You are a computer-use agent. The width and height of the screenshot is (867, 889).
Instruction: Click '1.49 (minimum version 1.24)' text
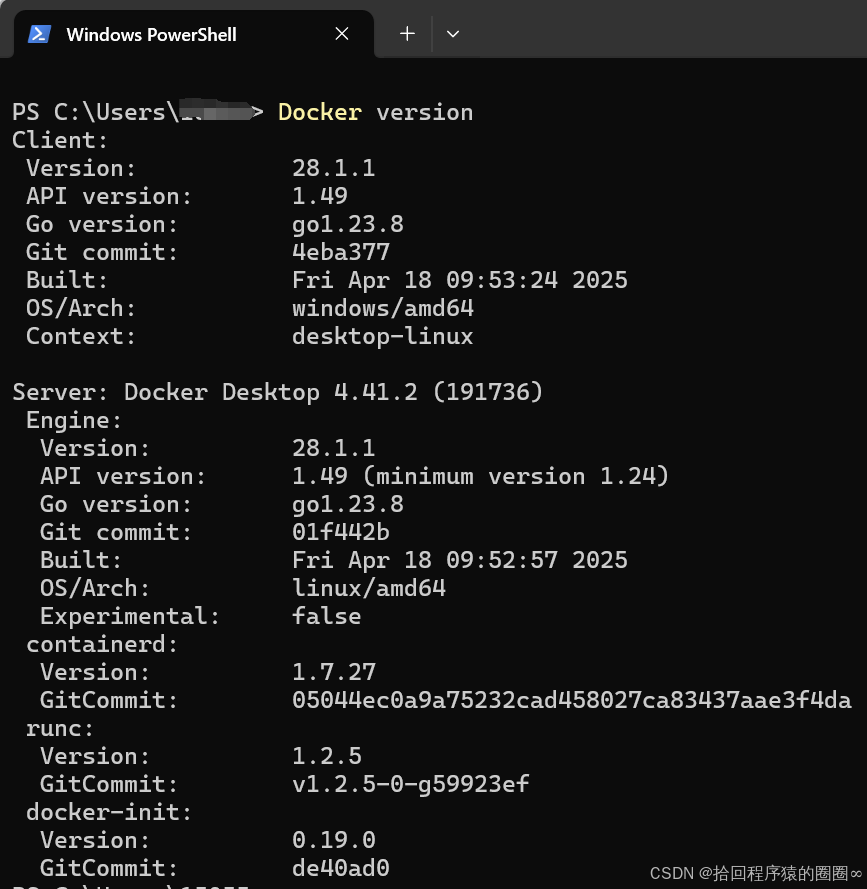[480, 476]
